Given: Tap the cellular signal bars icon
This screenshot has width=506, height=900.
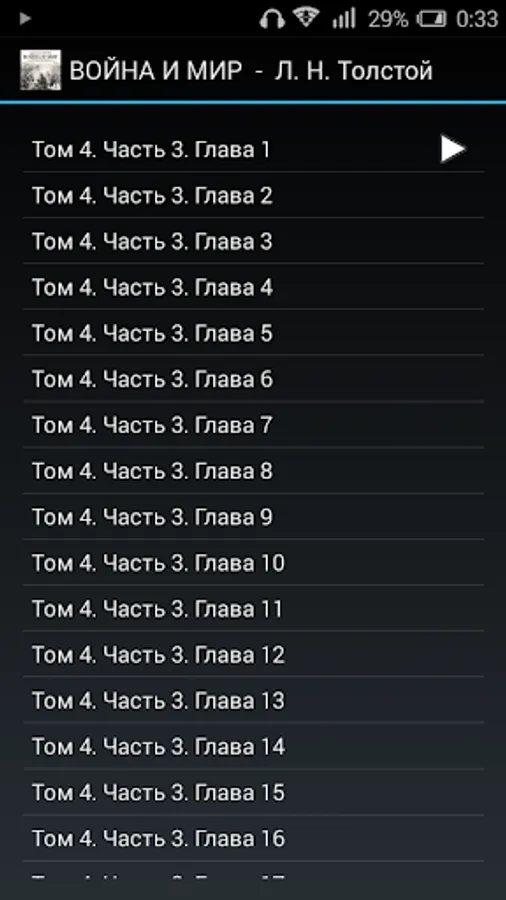Looking at the screenshot, I should click(x=344, y=19).
